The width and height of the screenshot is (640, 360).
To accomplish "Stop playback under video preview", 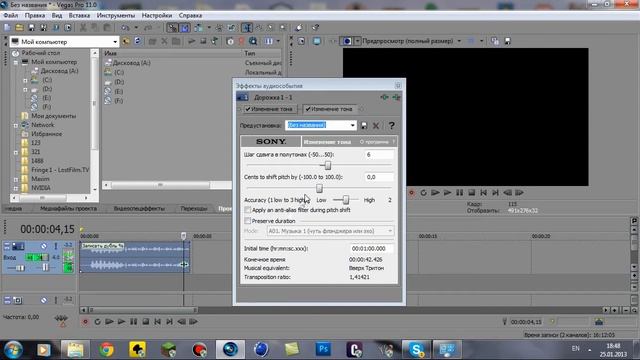I will tap(471, 193).
